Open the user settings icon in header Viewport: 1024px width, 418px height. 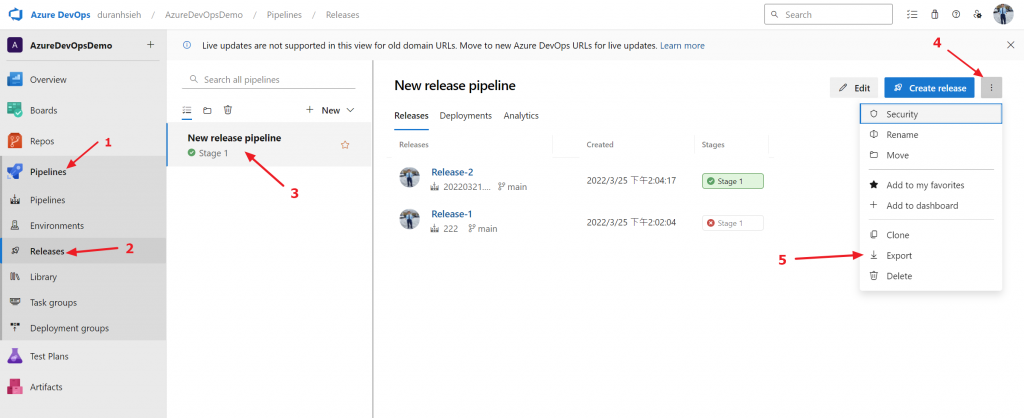coord(978,14)
